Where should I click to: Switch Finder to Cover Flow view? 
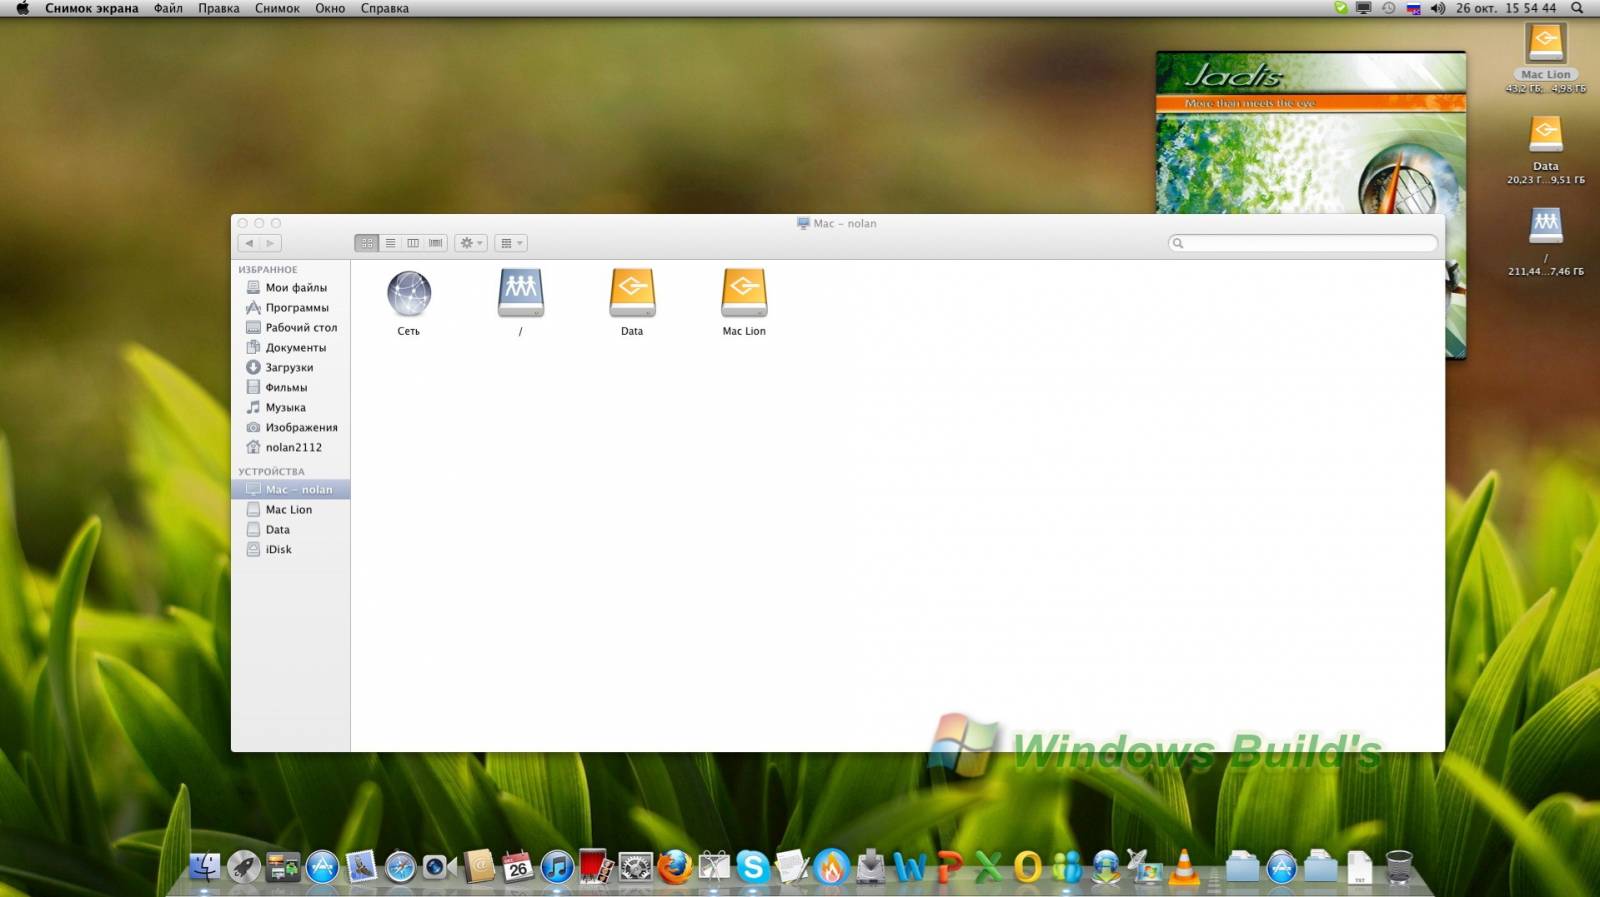pyautogui.click(x=436, y=243)
